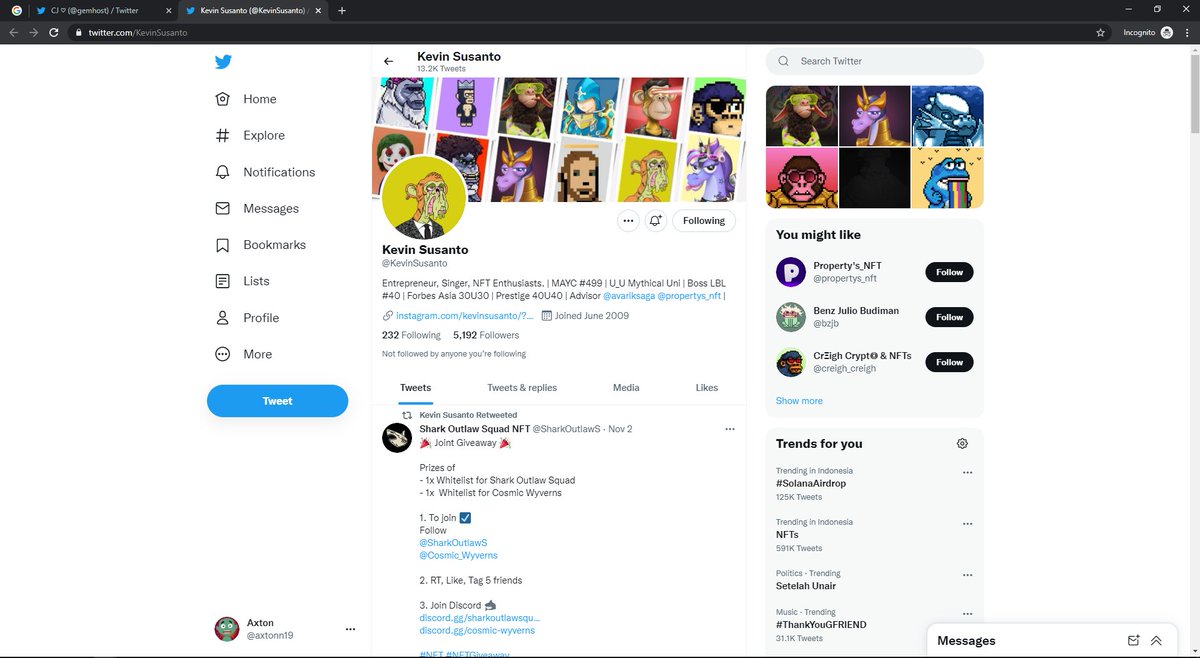Image resolution: width=1200 pixels, height=658 pixels.
Task: Switch to the Likes tab
Action: tap(707, 388)
